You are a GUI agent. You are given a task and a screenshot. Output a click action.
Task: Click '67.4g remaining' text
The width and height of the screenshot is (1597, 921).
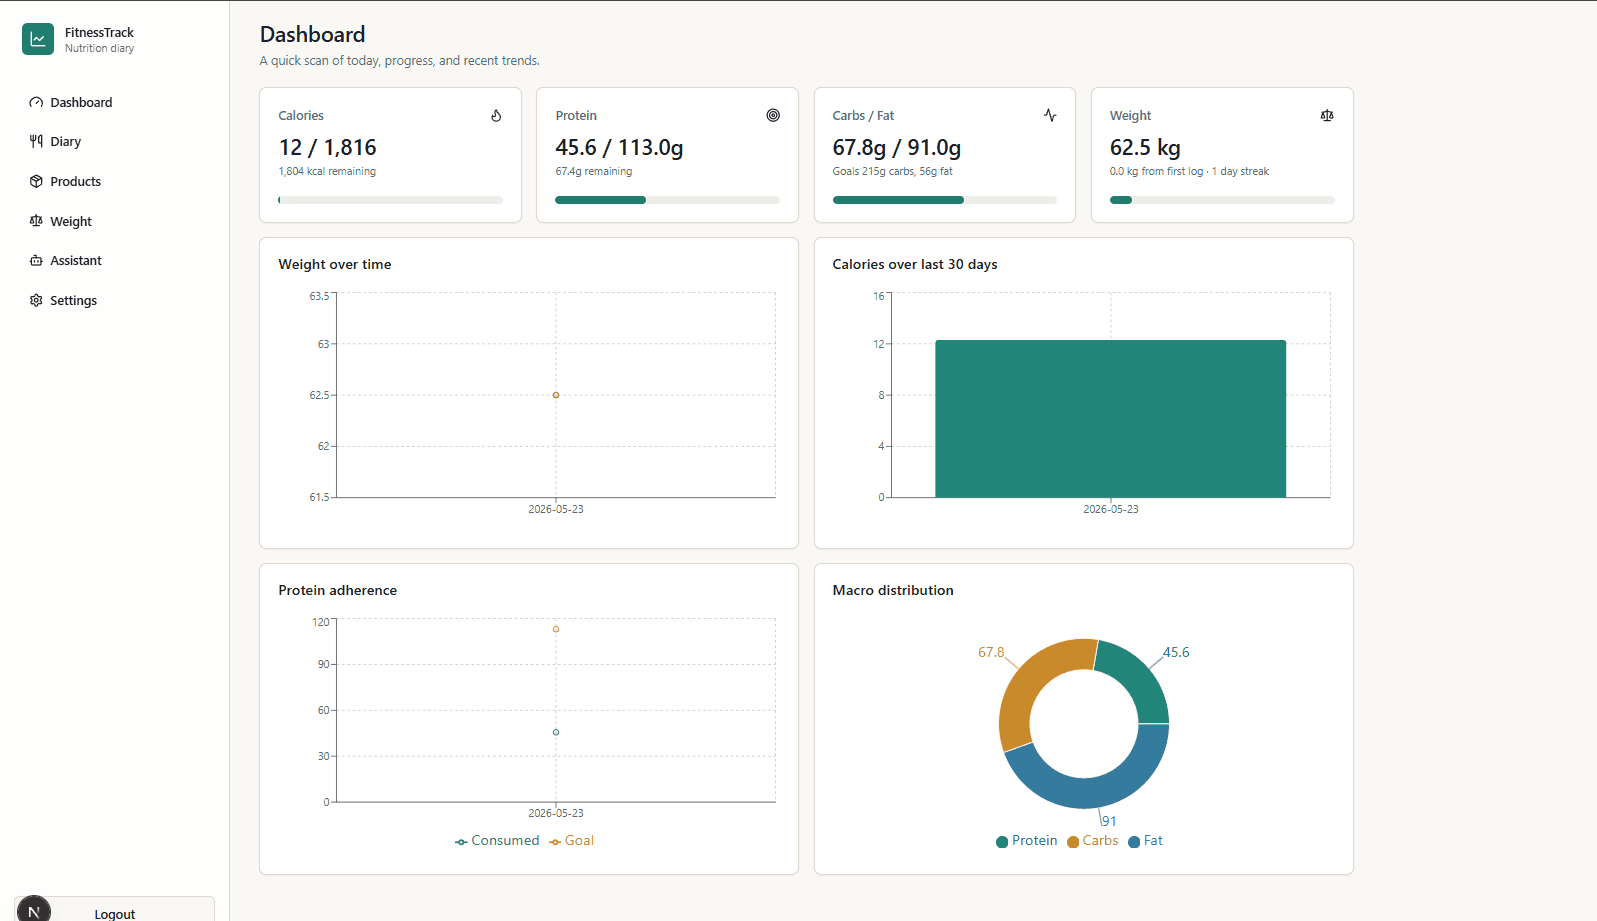click(x=593, y=172)
